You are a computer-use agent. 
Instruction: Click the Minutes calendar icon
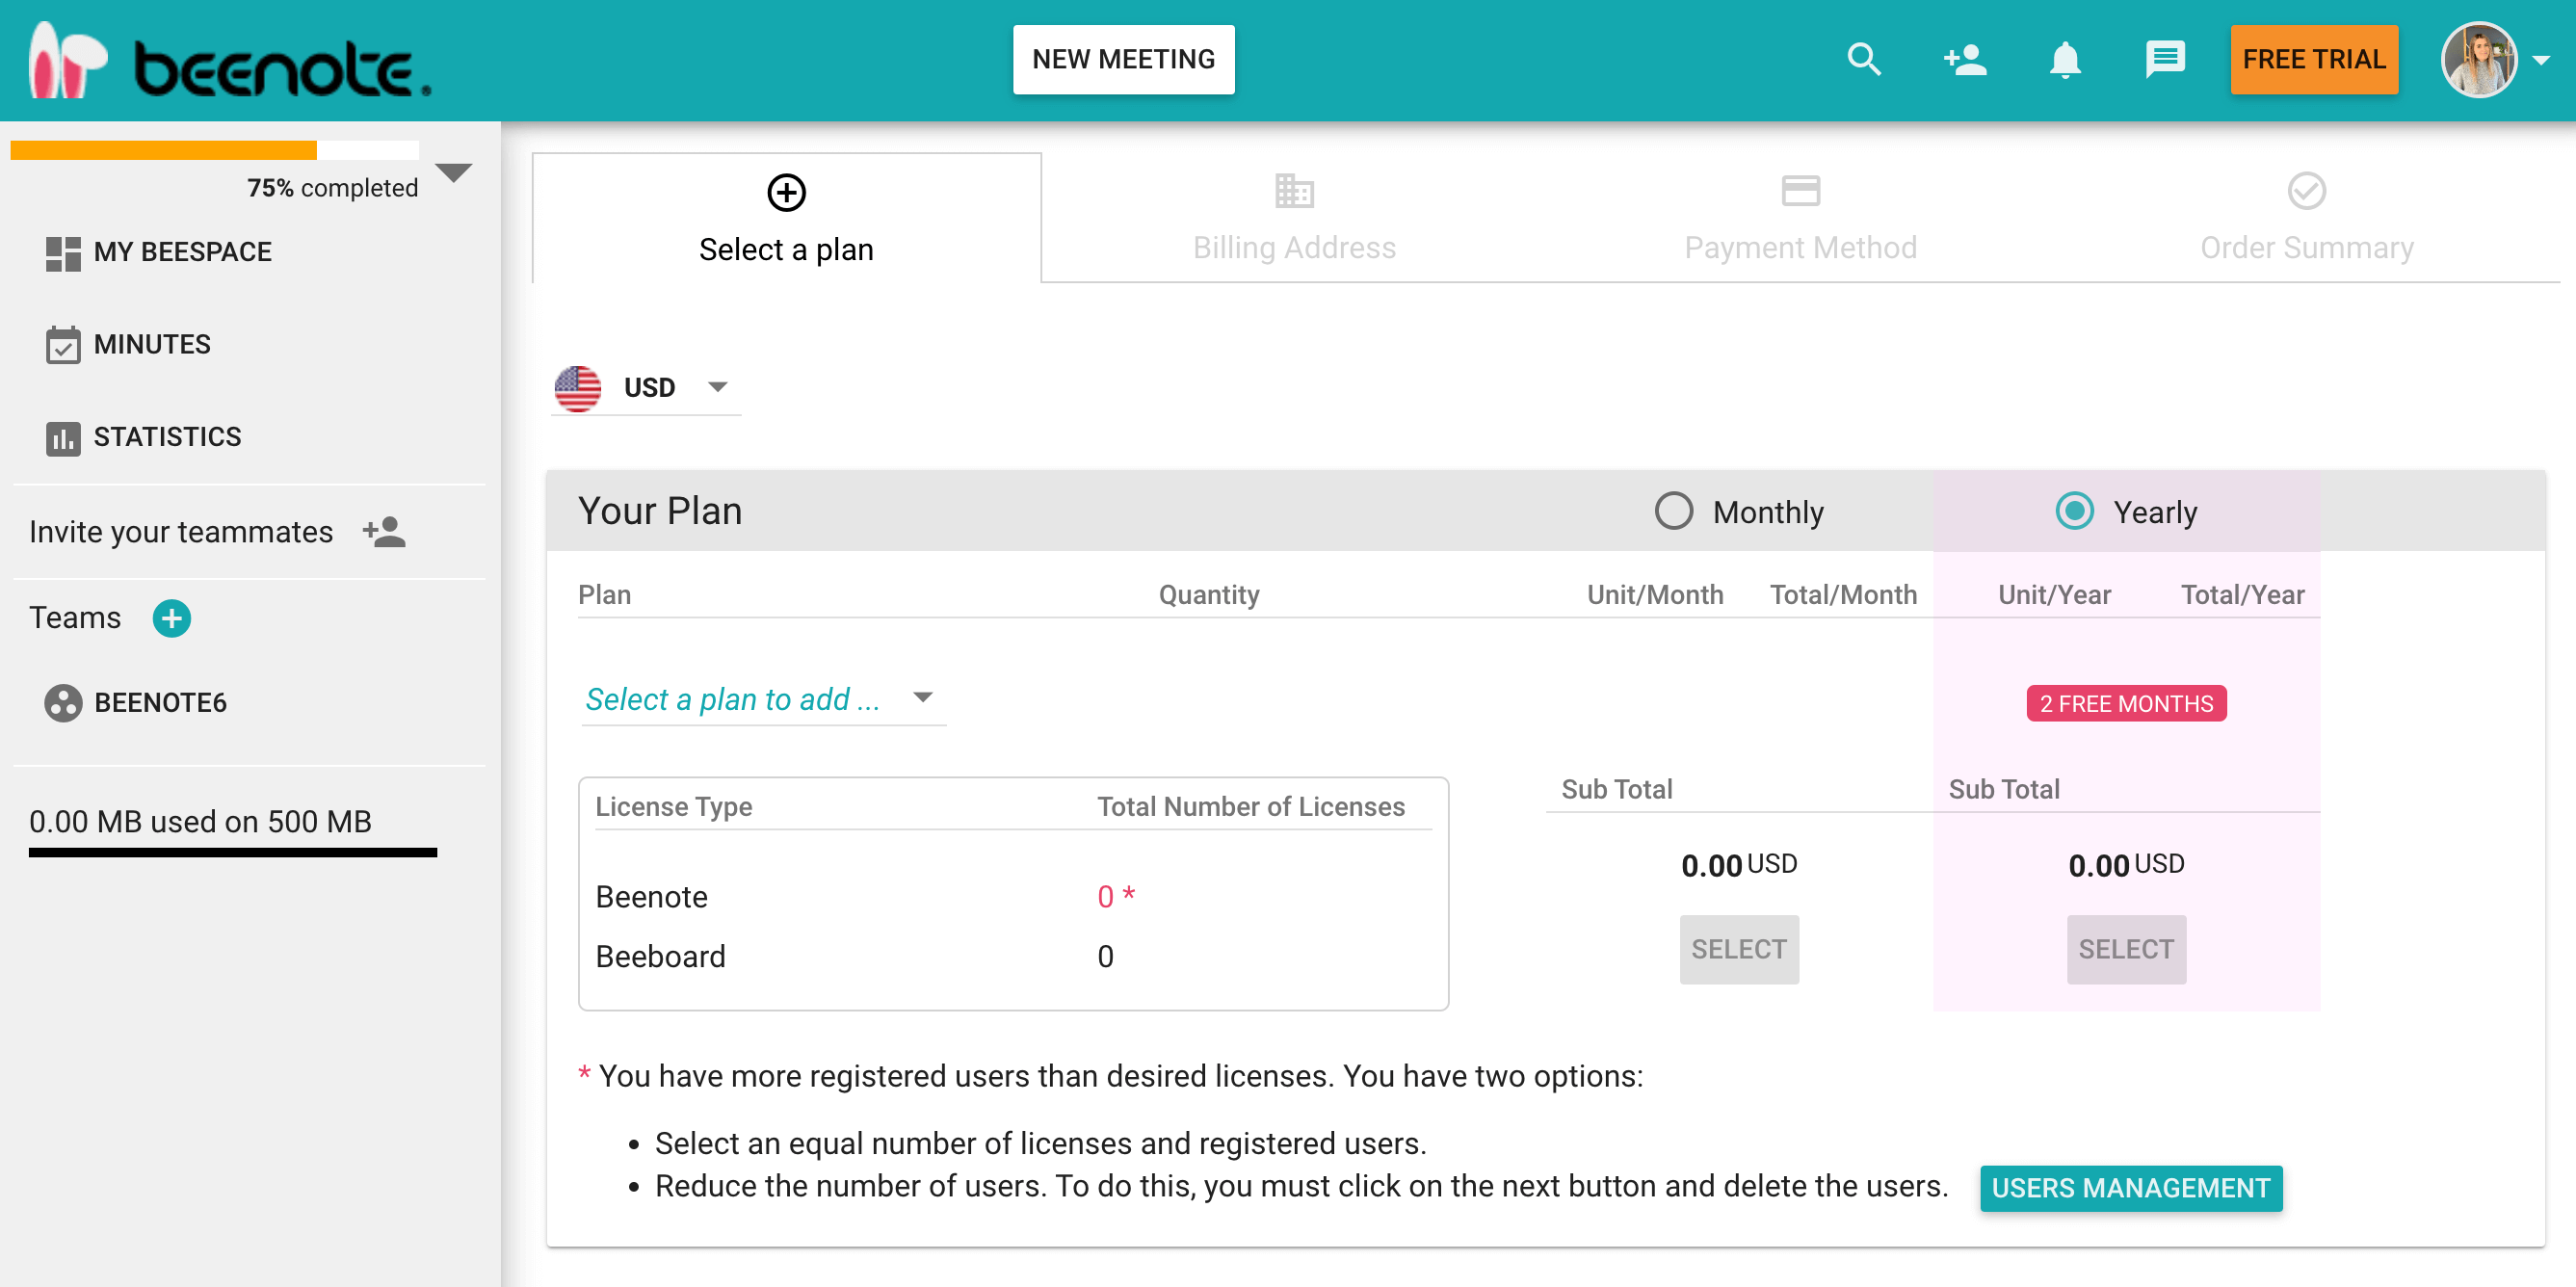(x=63, y=345)
